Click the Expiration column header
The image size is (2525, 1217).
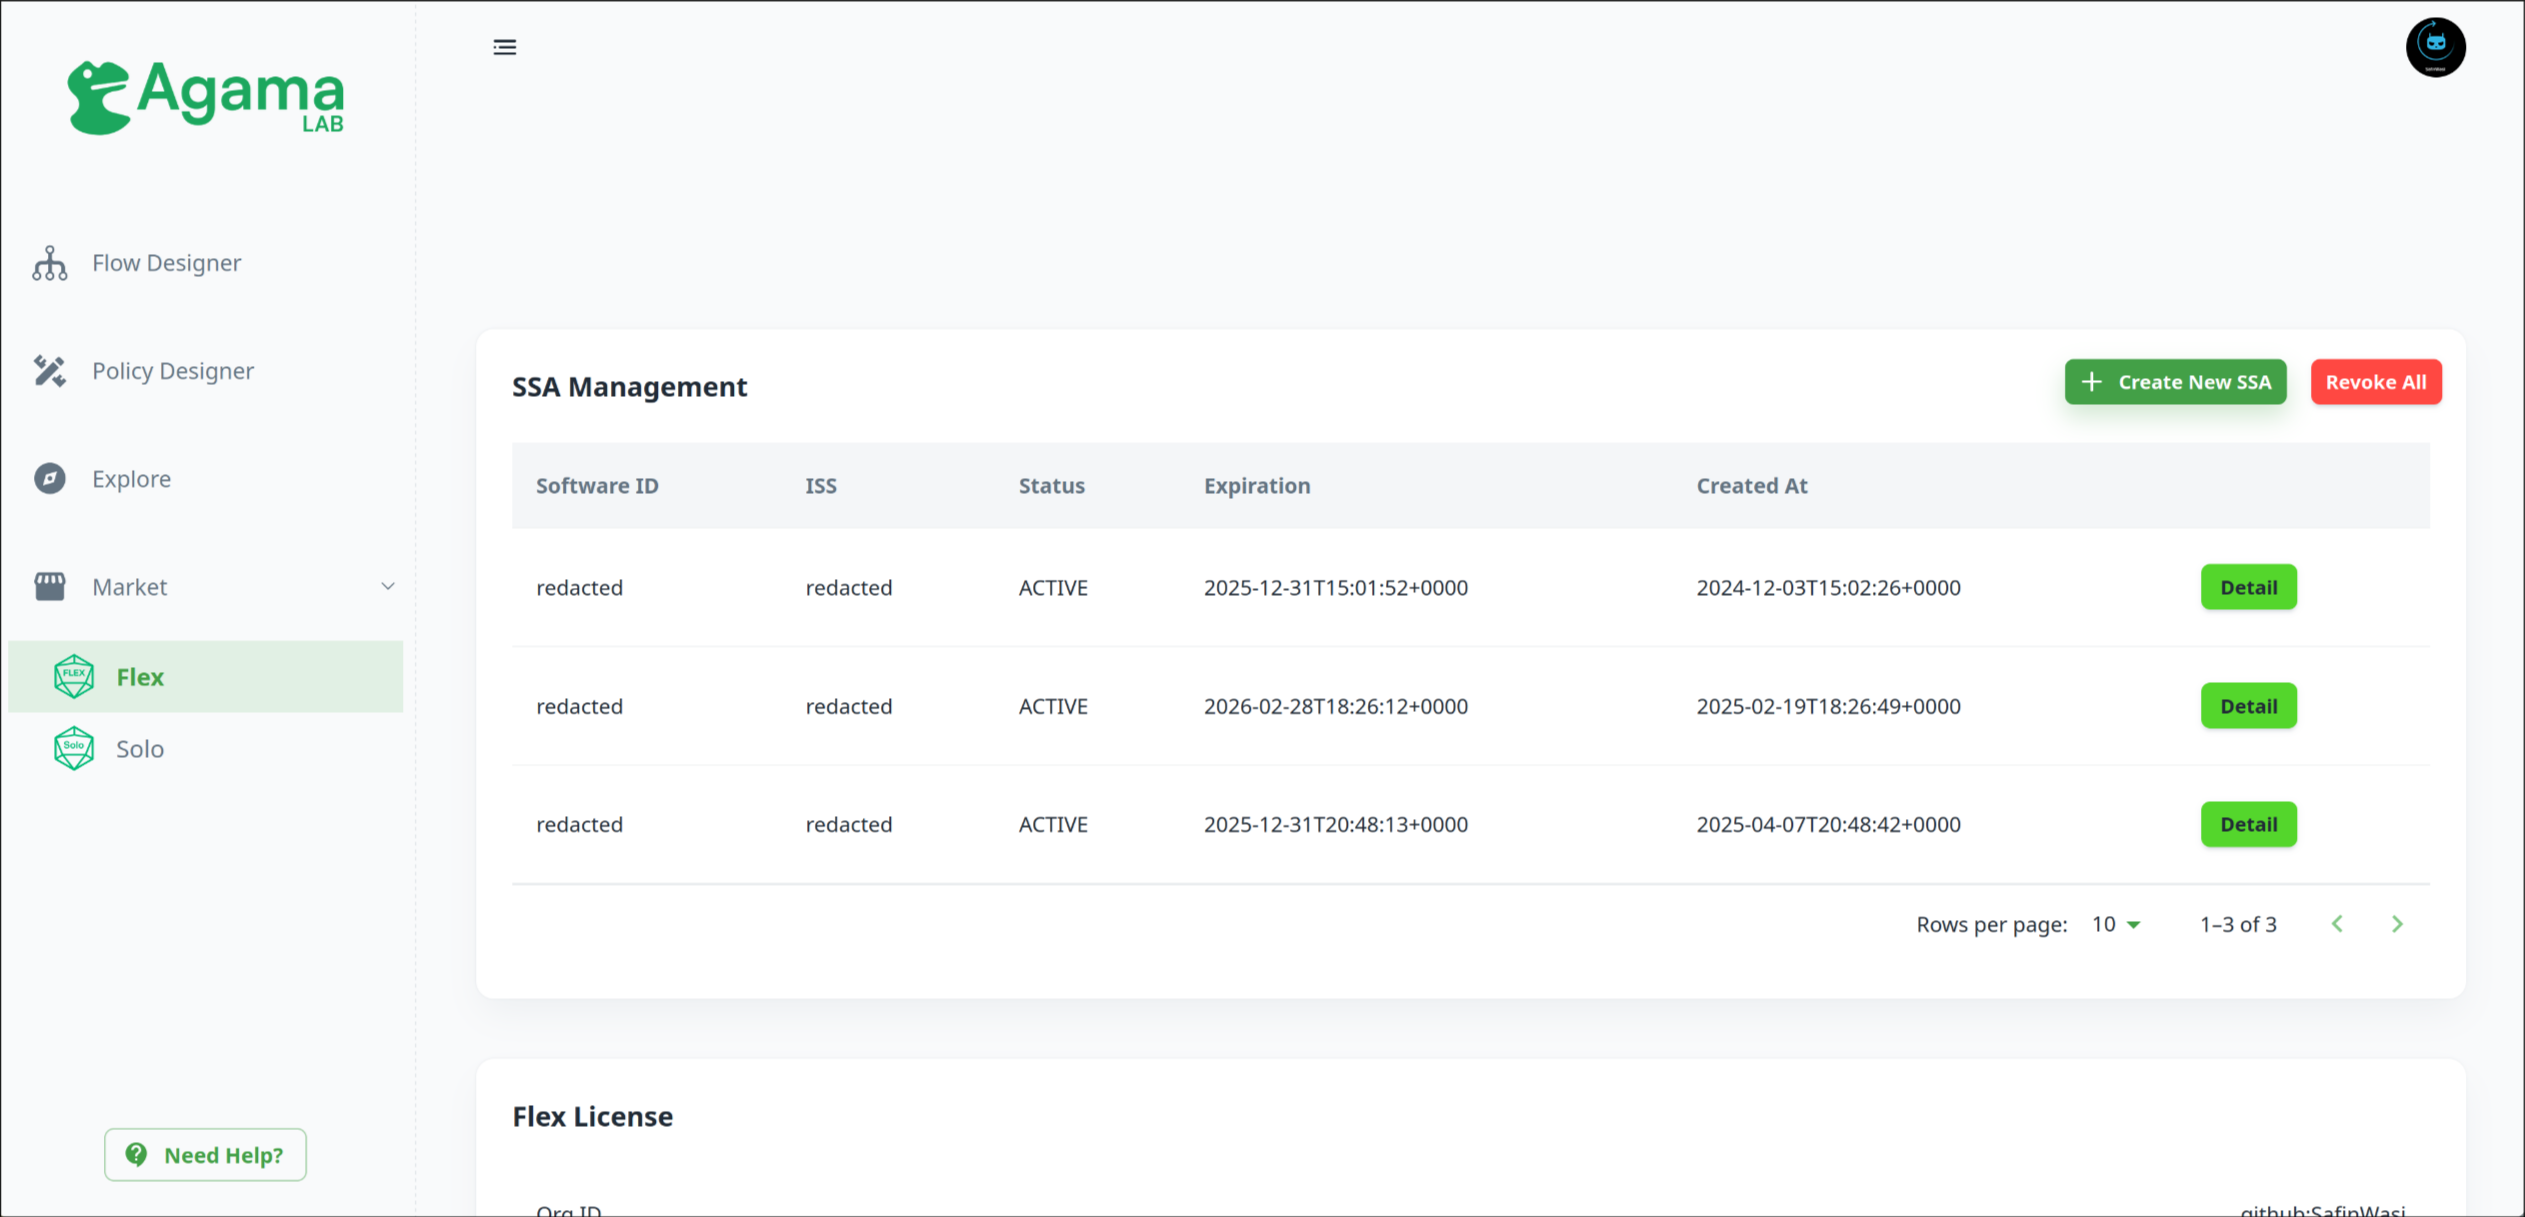coord(1256,486)
